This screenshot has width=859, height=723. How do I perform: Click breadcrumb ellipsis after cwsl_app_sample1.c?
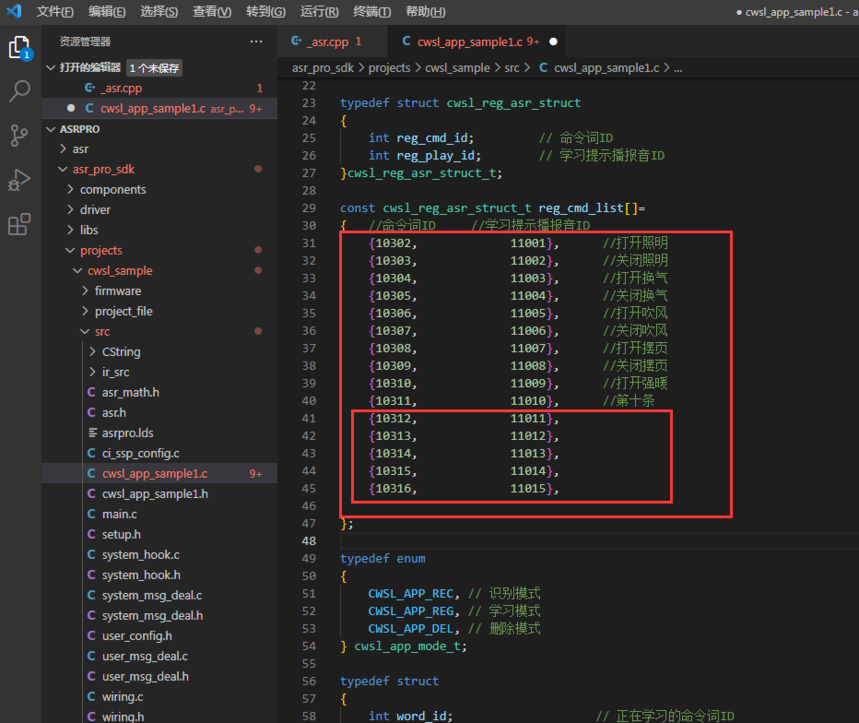coord(678,68)
